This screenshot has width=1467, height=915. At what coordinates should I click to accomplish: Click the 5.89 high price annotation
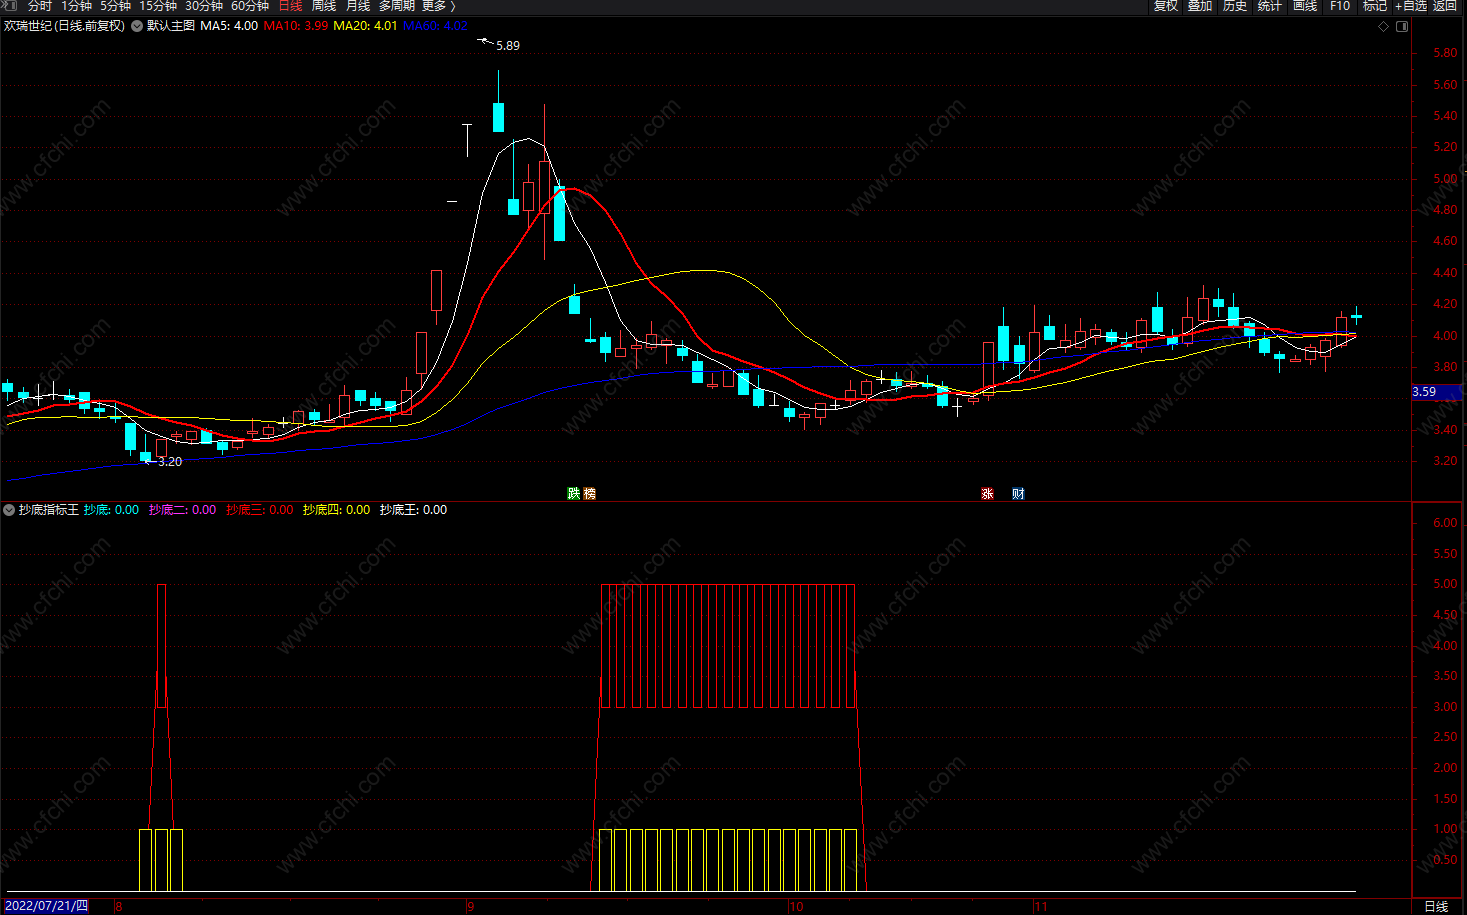[x=508, y=46]
